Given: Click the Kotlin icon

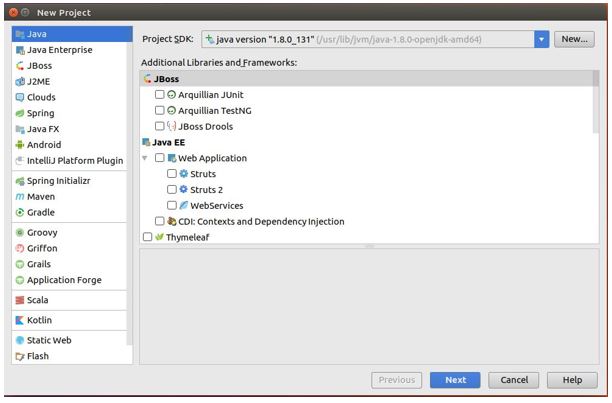Looking at the screenshot, I should (20, 320).
